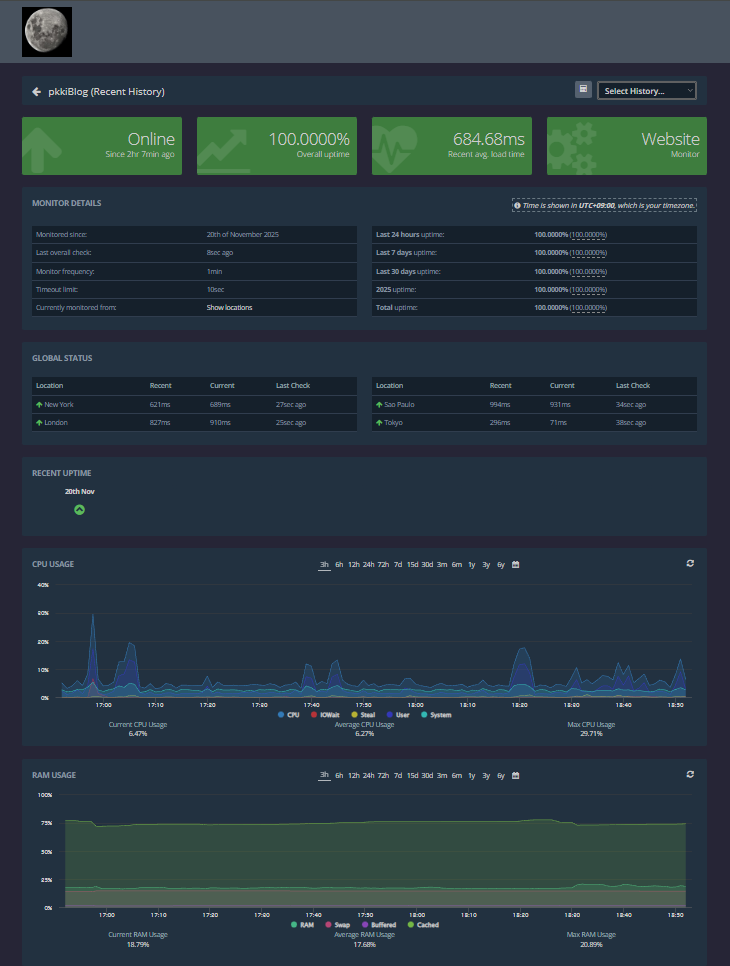The image size is (730, 966).
Task: Click the back arrow beside pkkiBlog
Action: [x=37, y=91]
